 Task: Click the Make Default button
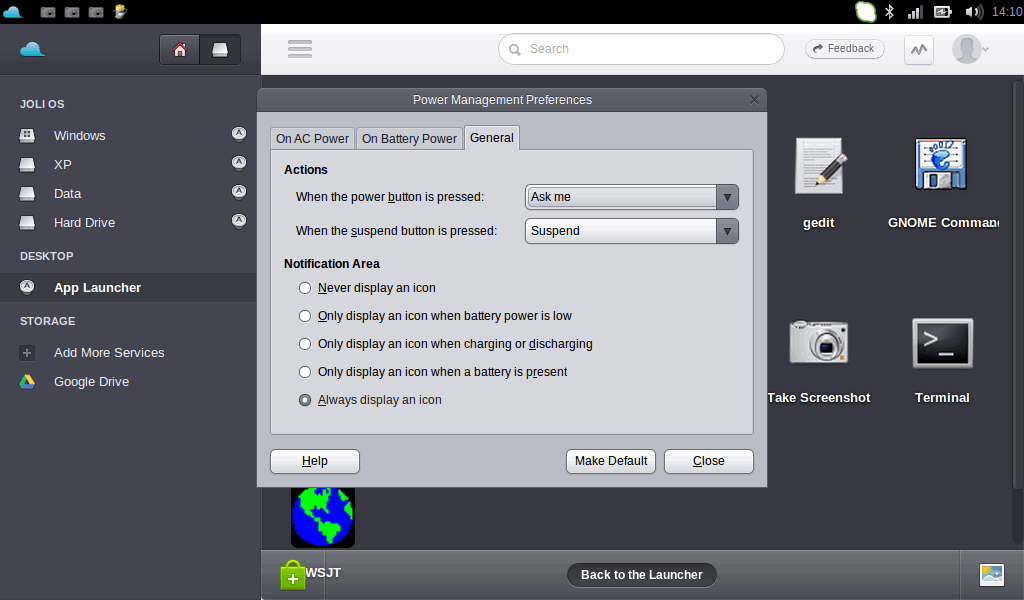click(x=610, y=461)
